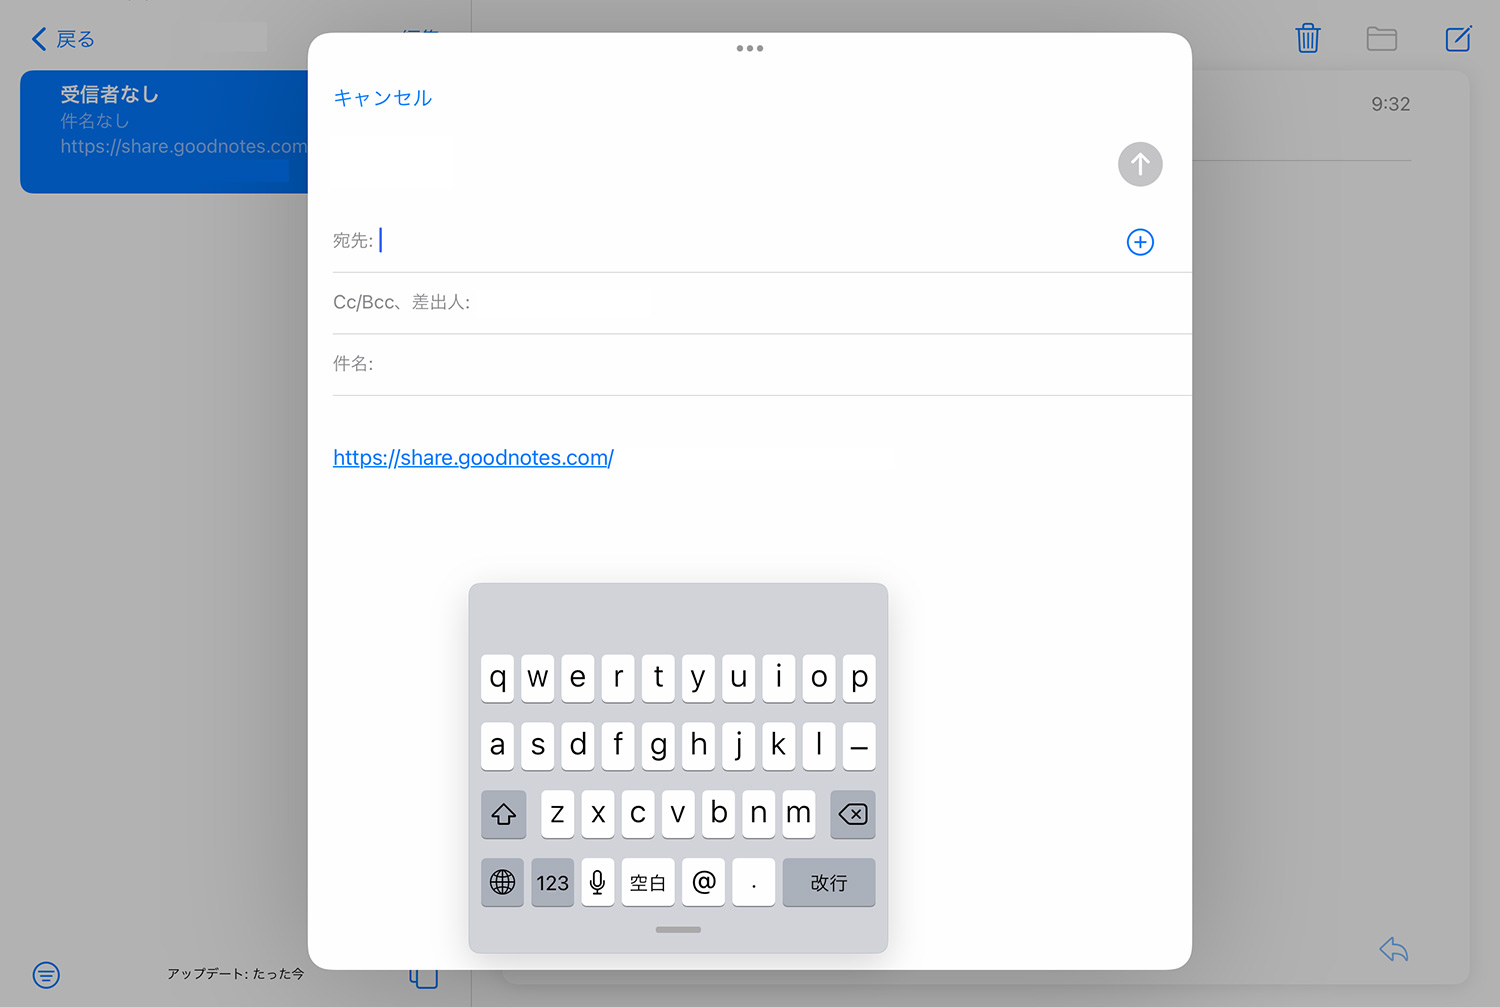Screen dimensions: 1500x1007
Task: Open the mailbox filter icon
Action: coord(46,975)
